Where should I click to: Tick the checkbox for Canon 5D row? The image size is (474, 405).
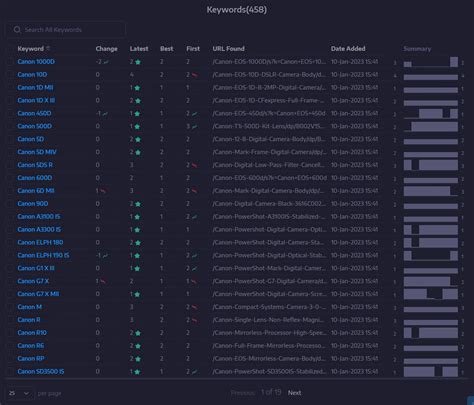tap(10, 139)
